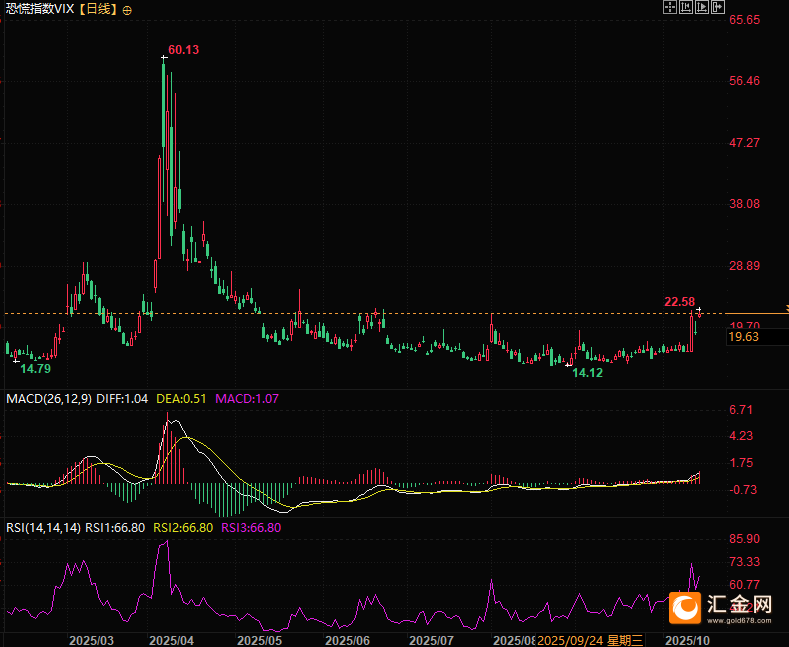
Task: Click the 56.46 price axis value
Action: (x=745, y=81)
